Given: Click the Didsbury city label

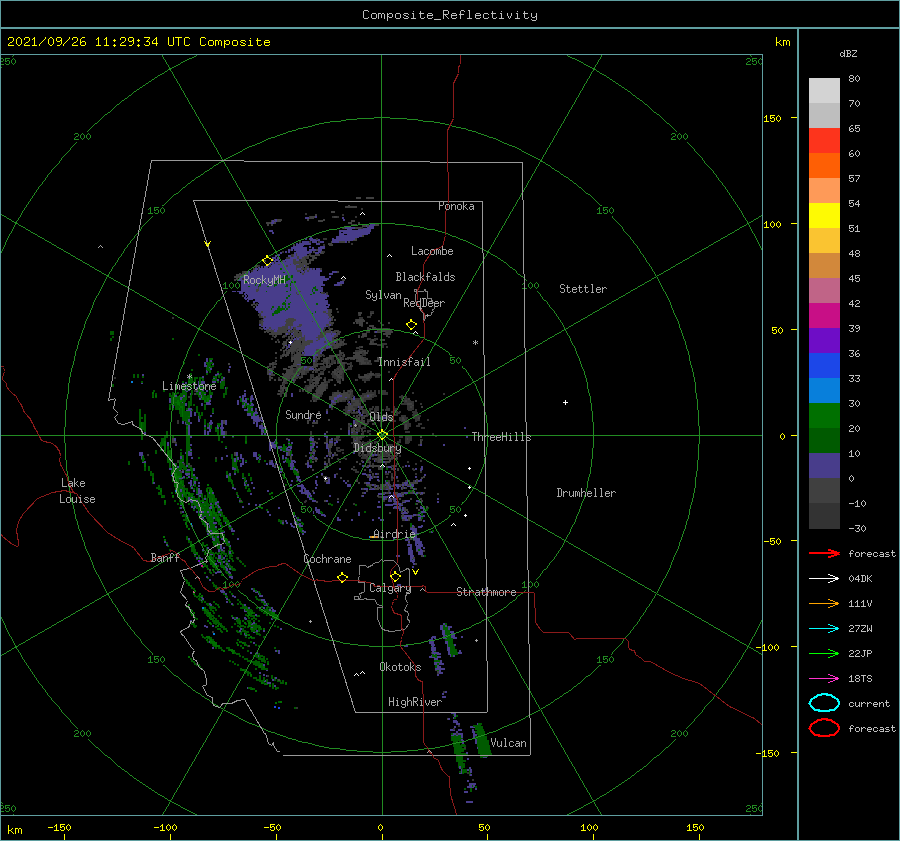Looking at the screenshot, I should (377, 448).
